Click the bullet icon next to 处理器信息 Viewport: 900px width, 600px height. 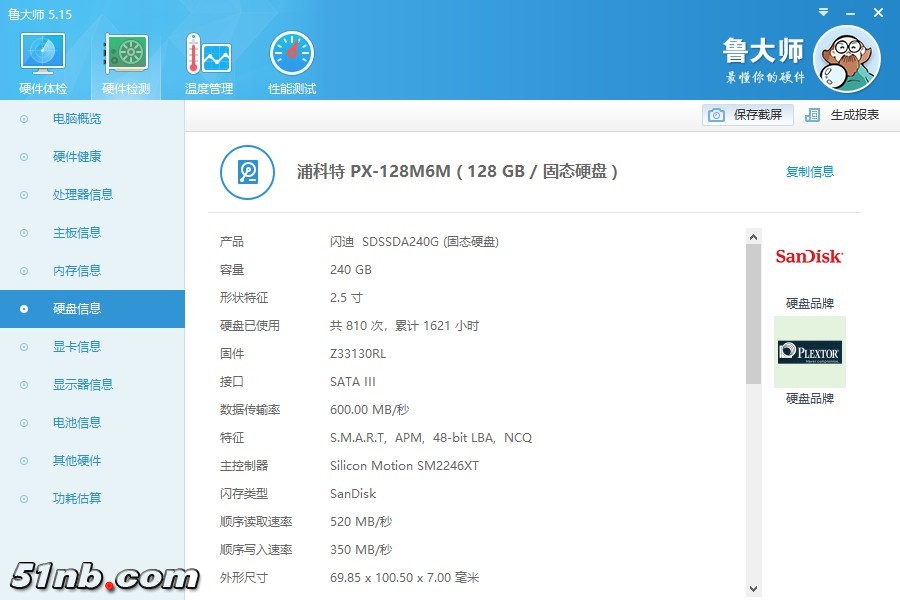pos(24,195)
